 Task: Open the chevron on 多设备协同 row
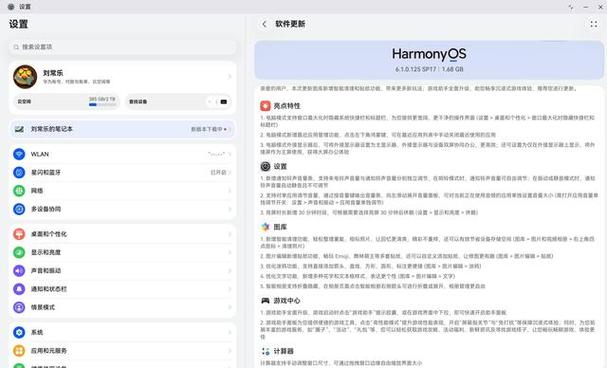point(230,209)
